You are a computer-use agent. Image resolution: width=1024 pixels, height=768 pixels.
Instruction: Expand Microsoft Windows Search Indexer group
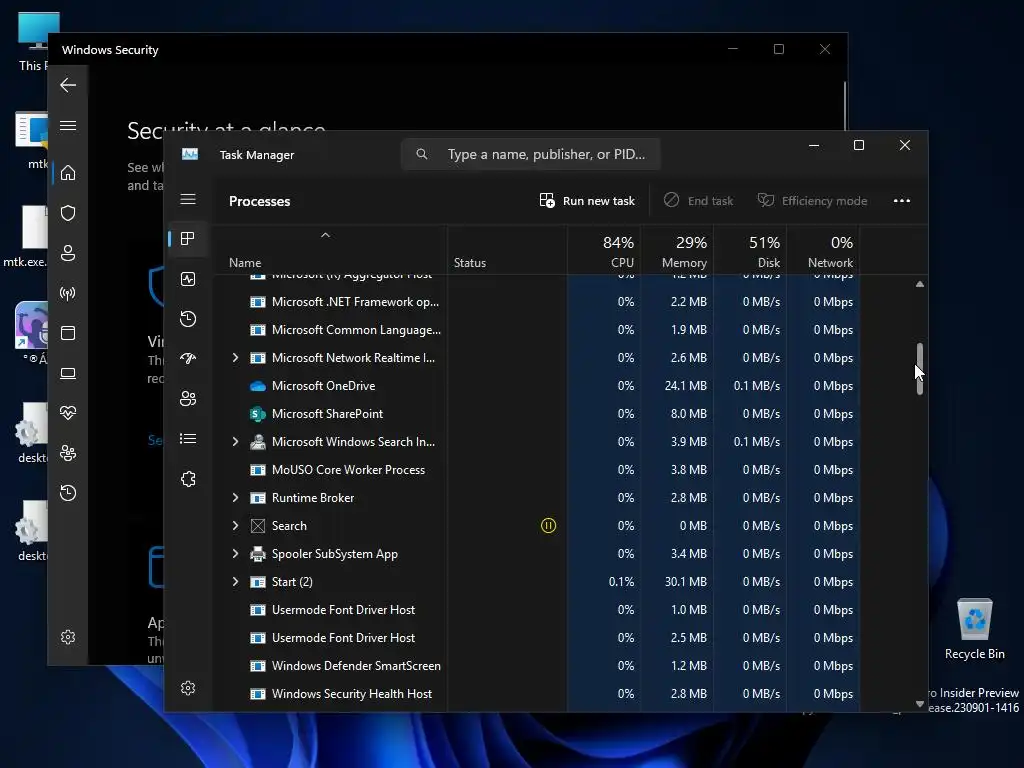(x=235, y=442)
